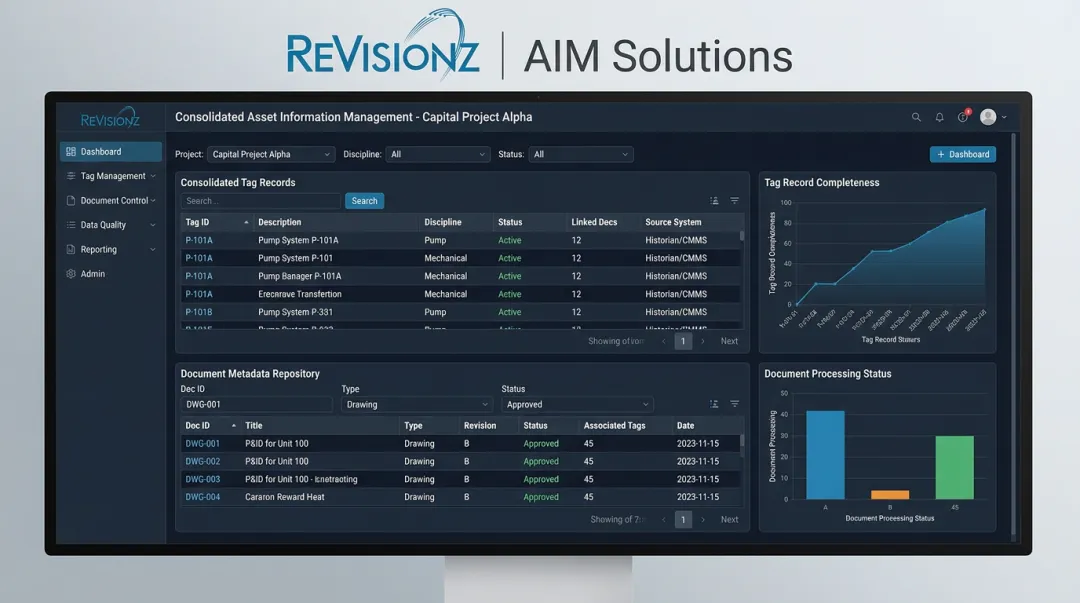Expand the Document Control chevron
This screenshot has height=603, width=1080.
click(x=153, y=201)
